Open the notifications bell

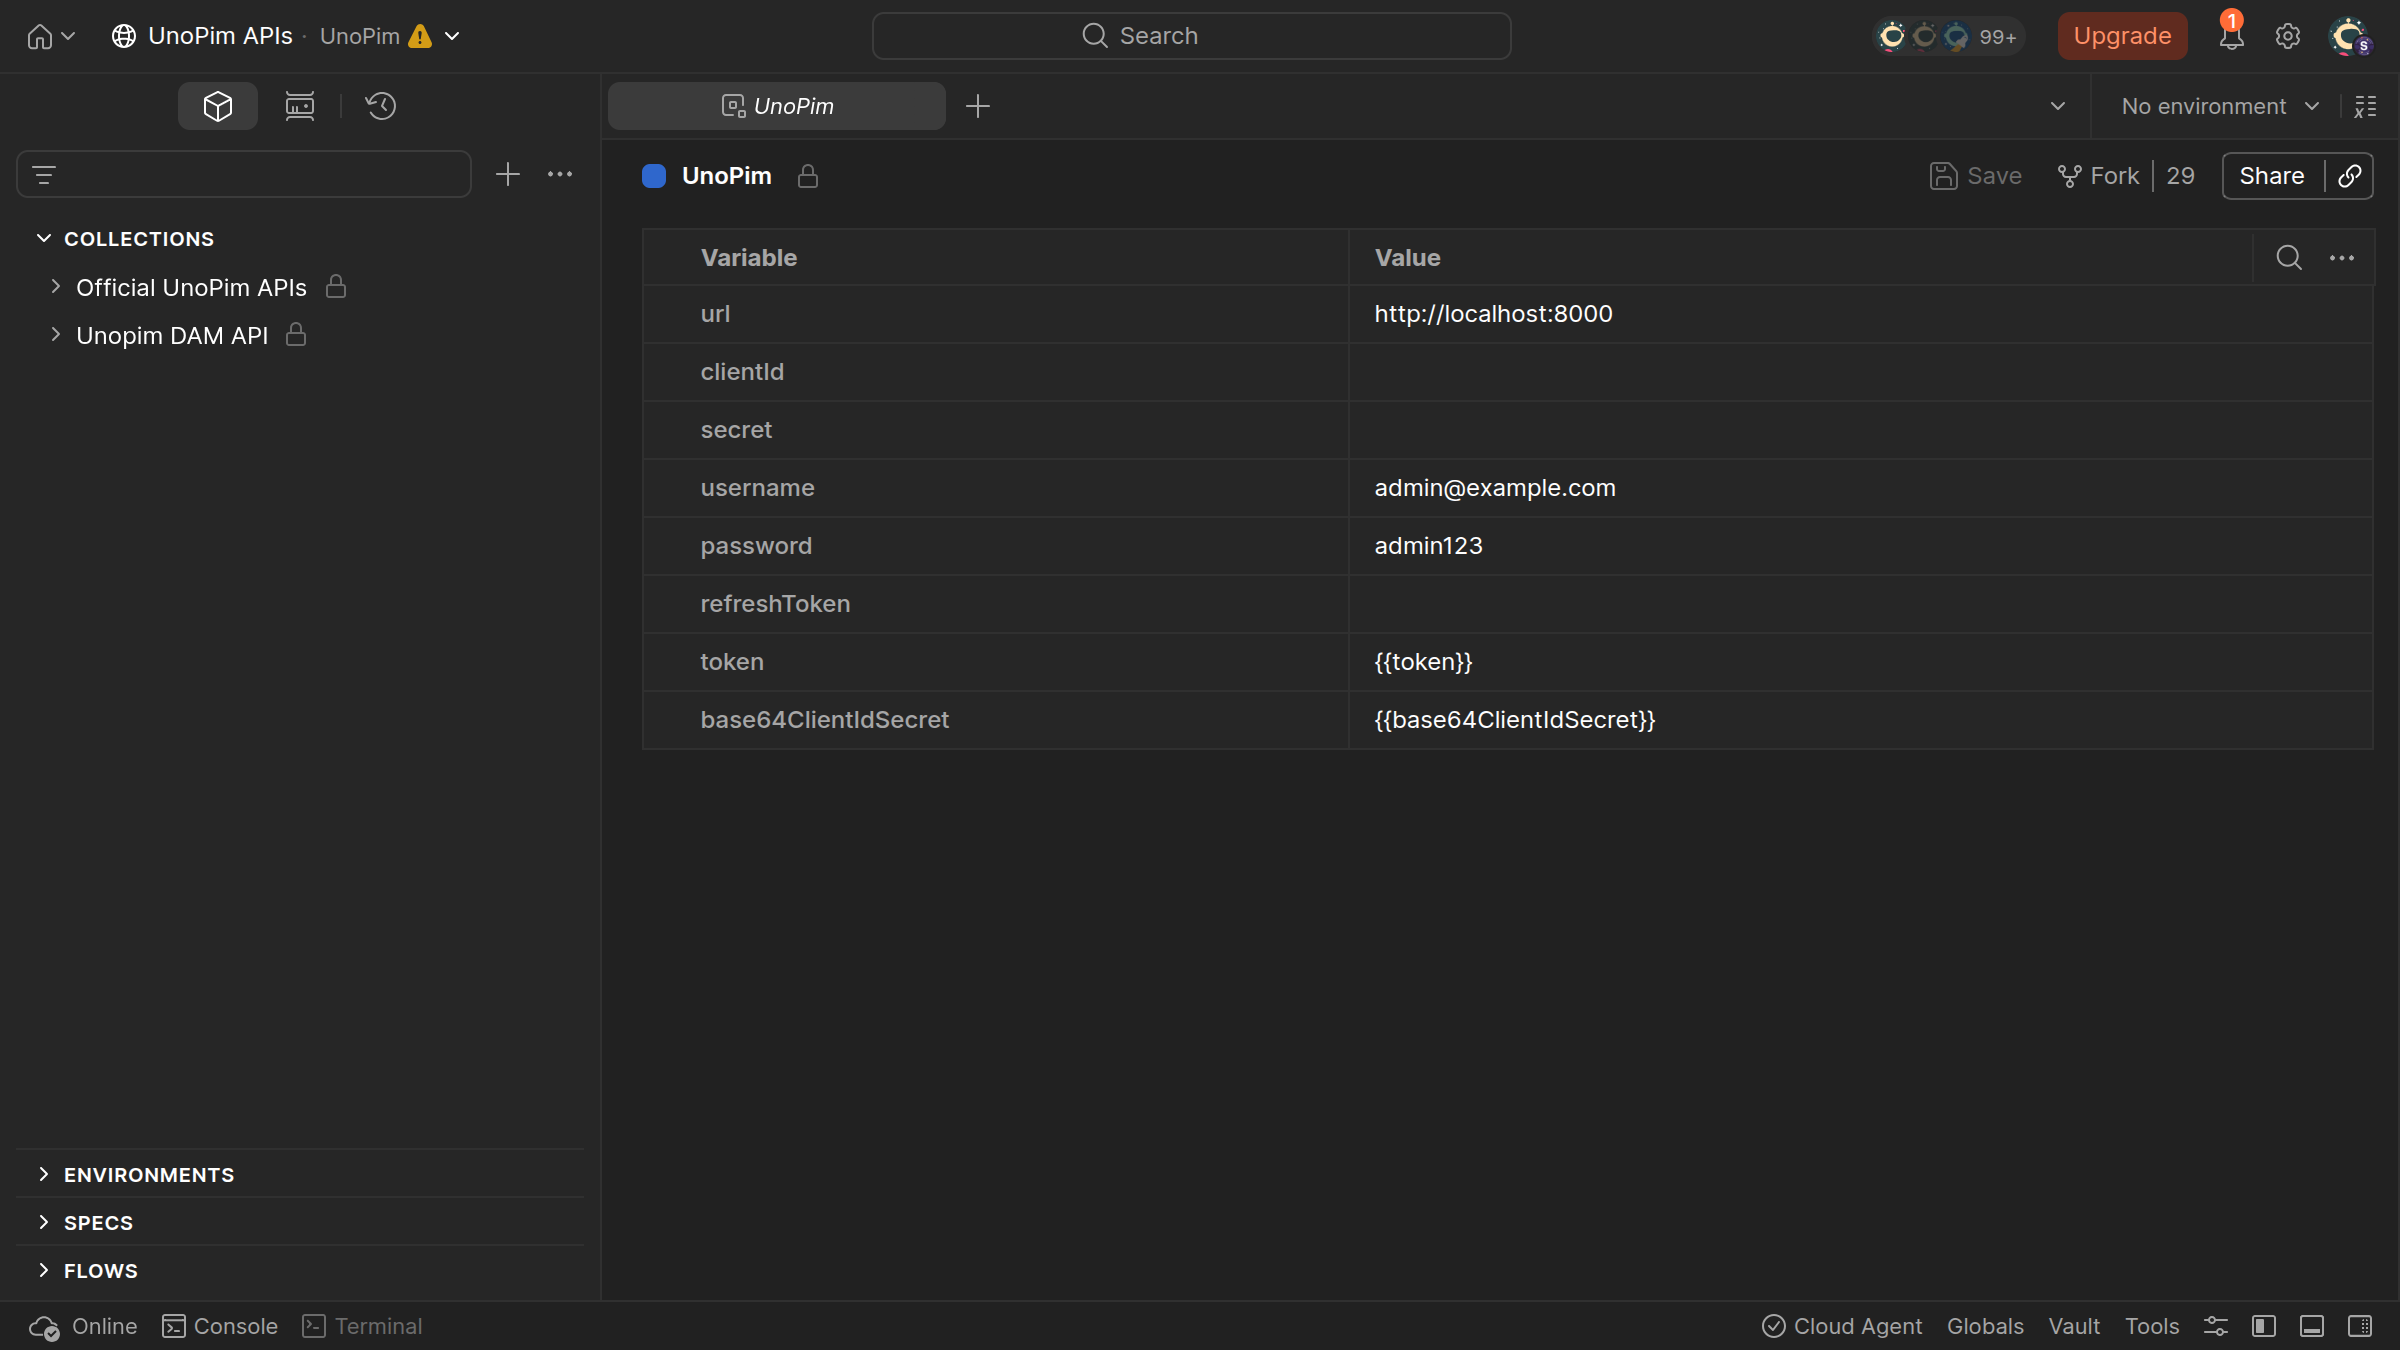[2231, 36]
